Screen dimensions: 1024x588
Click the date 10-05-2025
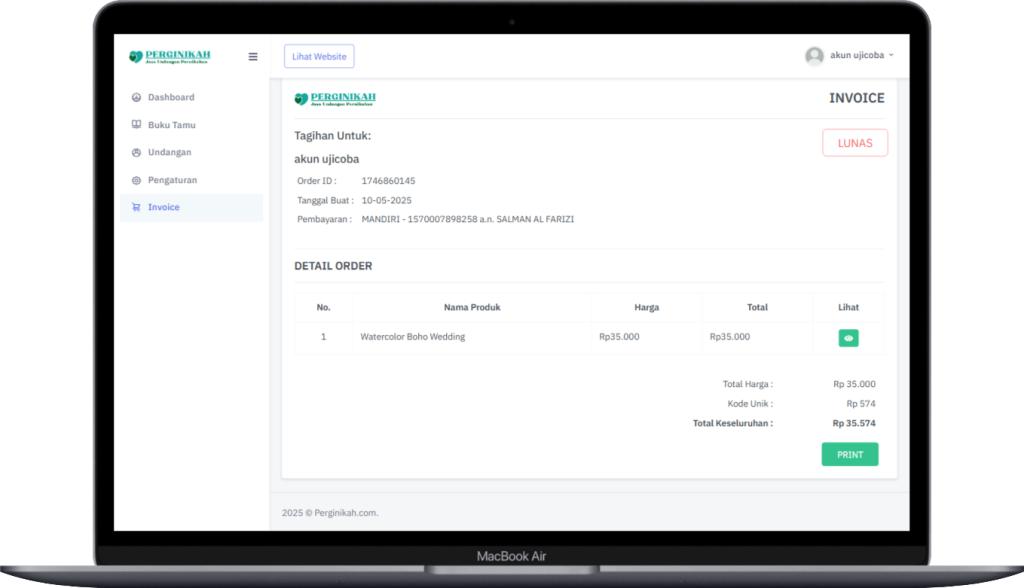click(x=387, y=201)
